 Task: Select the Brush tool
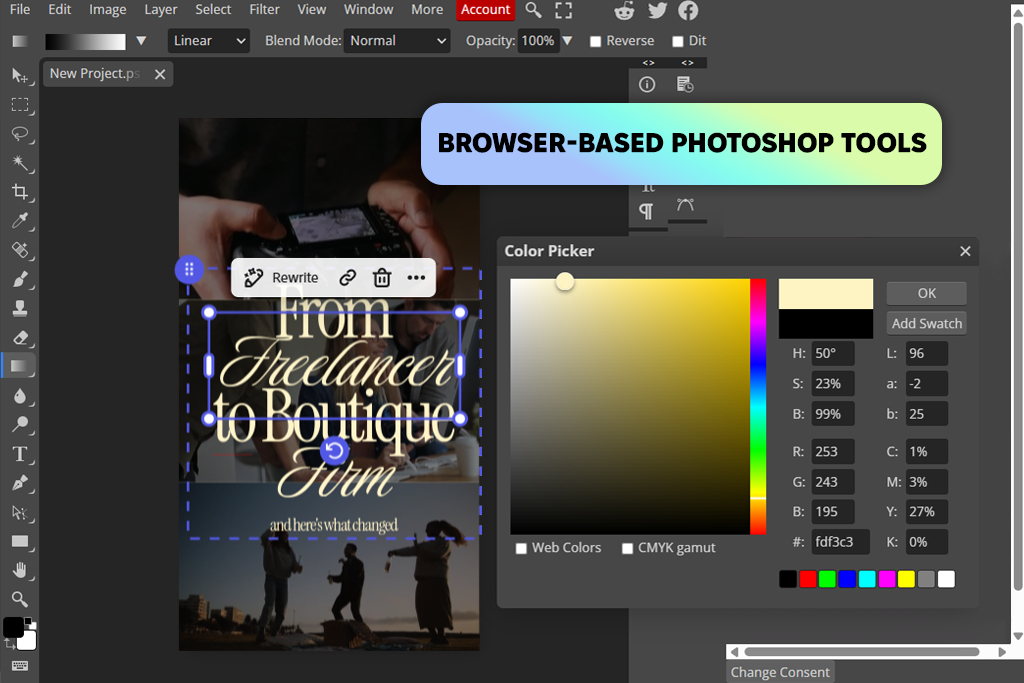[20, 279]
